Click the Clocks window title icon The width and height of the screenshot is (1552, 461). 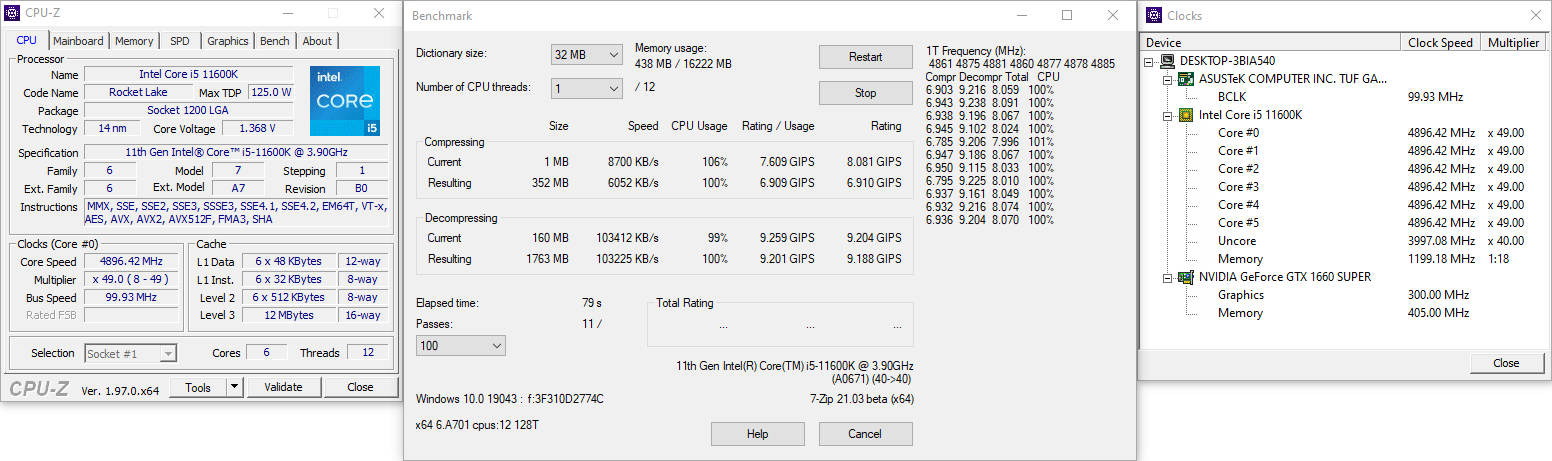(x=1152, y=15)
